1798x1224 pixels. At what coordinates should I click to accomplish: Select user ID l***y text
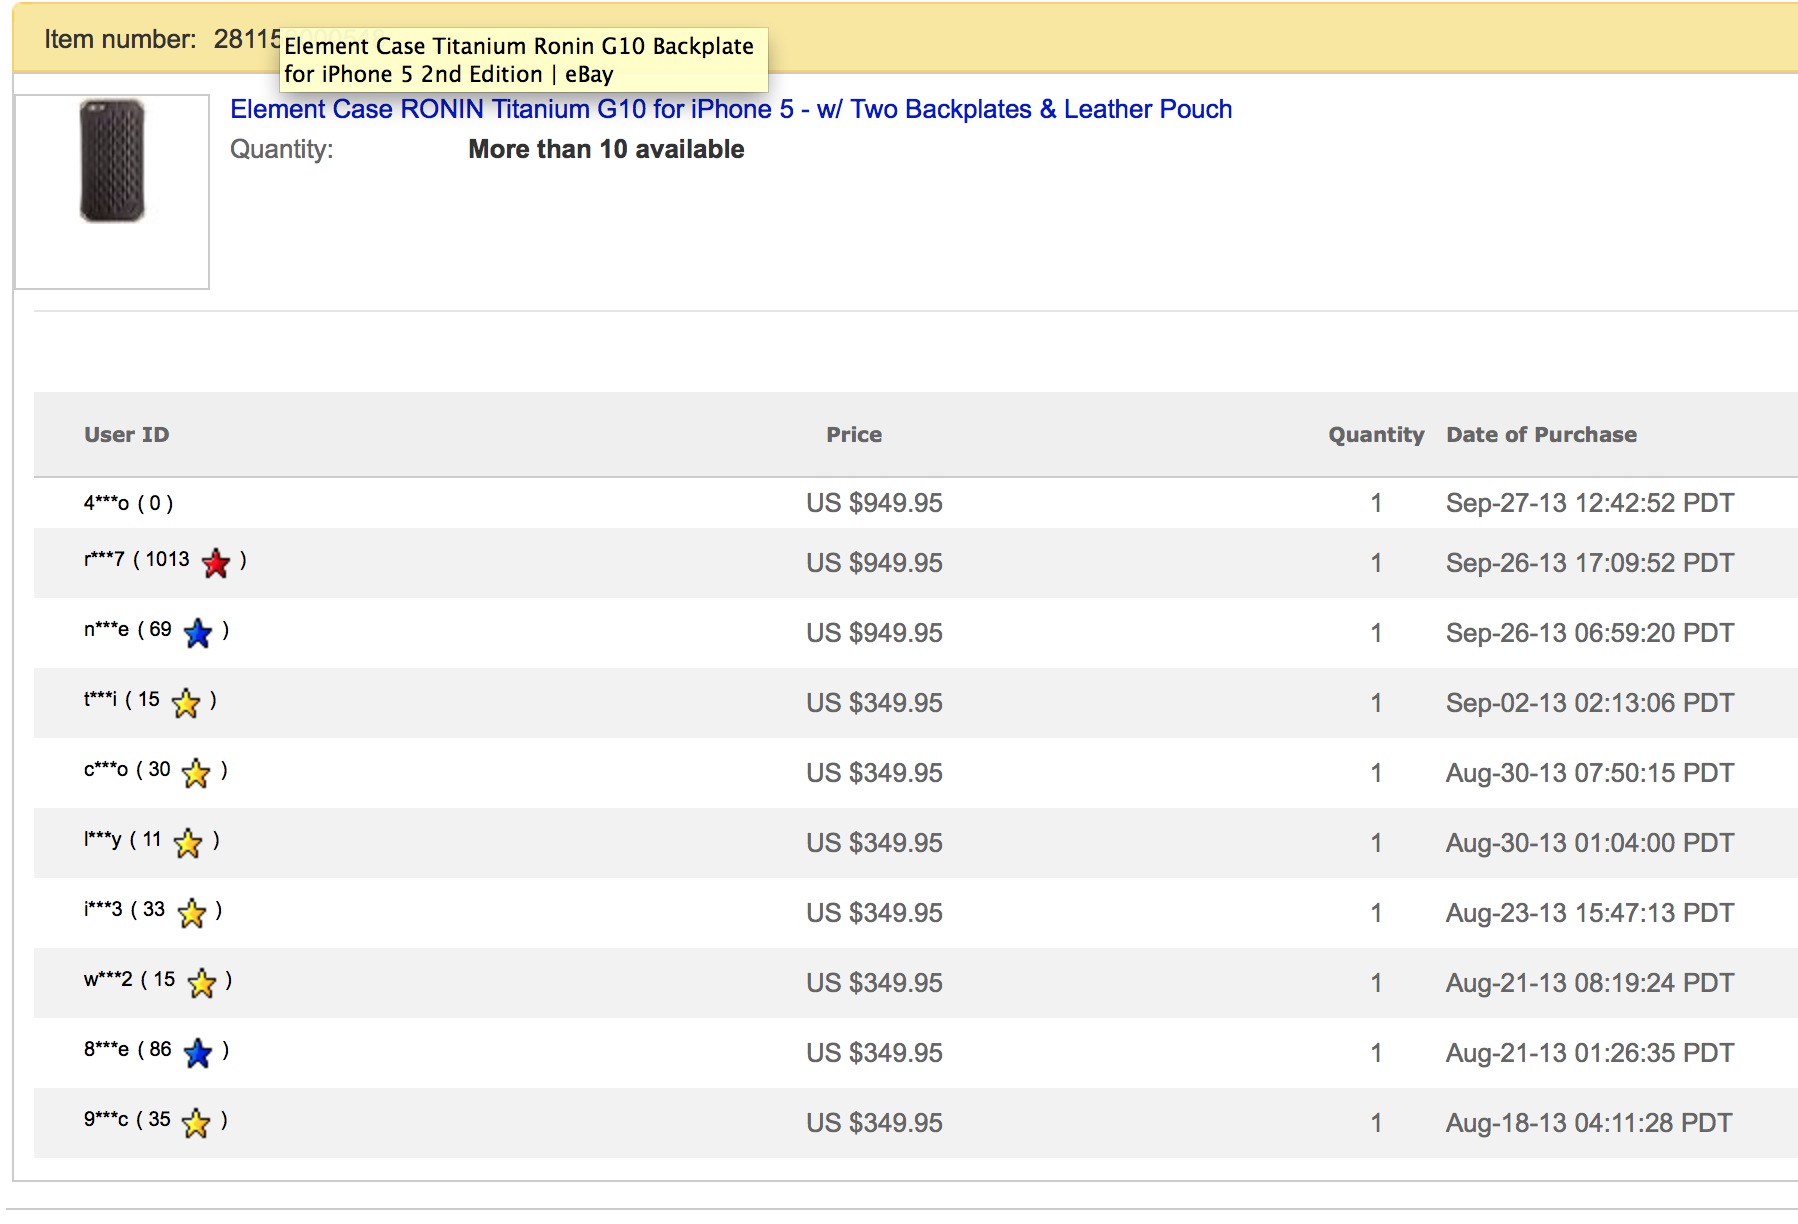click(102, 839)
